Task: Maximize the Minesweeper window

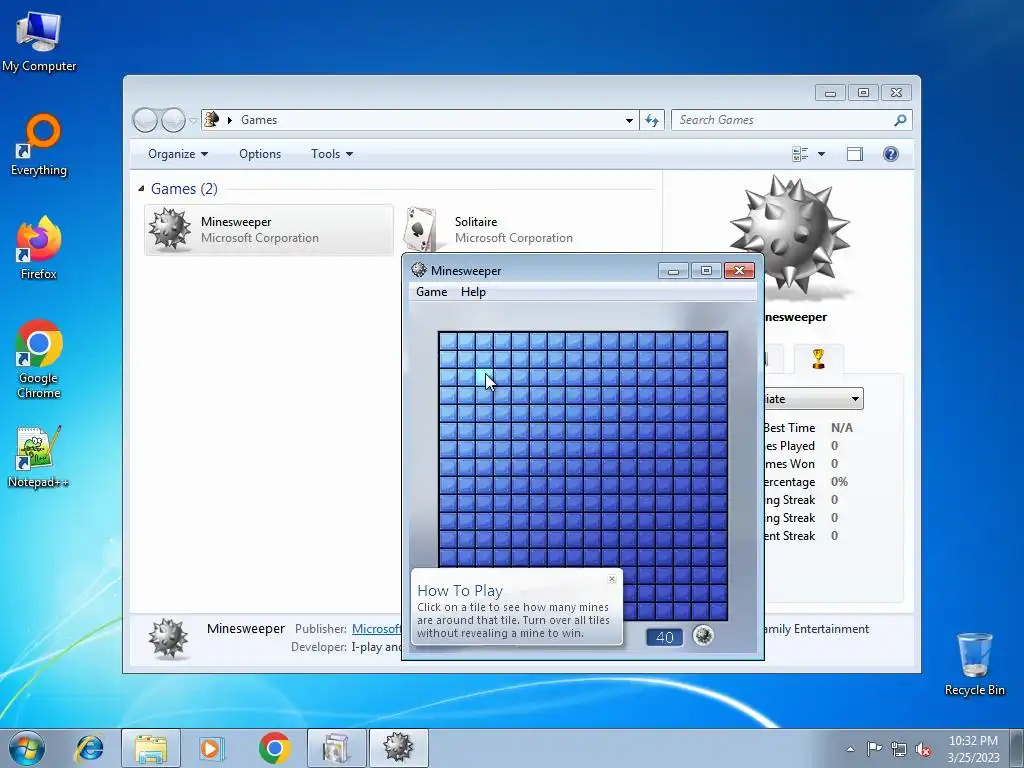Action: pyautogui.click(x=706, y=271)
